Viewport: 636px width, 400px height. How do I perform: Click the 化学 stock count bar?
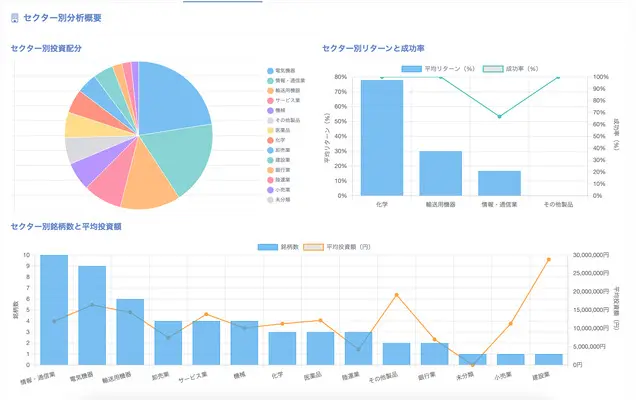click(282, 348)
